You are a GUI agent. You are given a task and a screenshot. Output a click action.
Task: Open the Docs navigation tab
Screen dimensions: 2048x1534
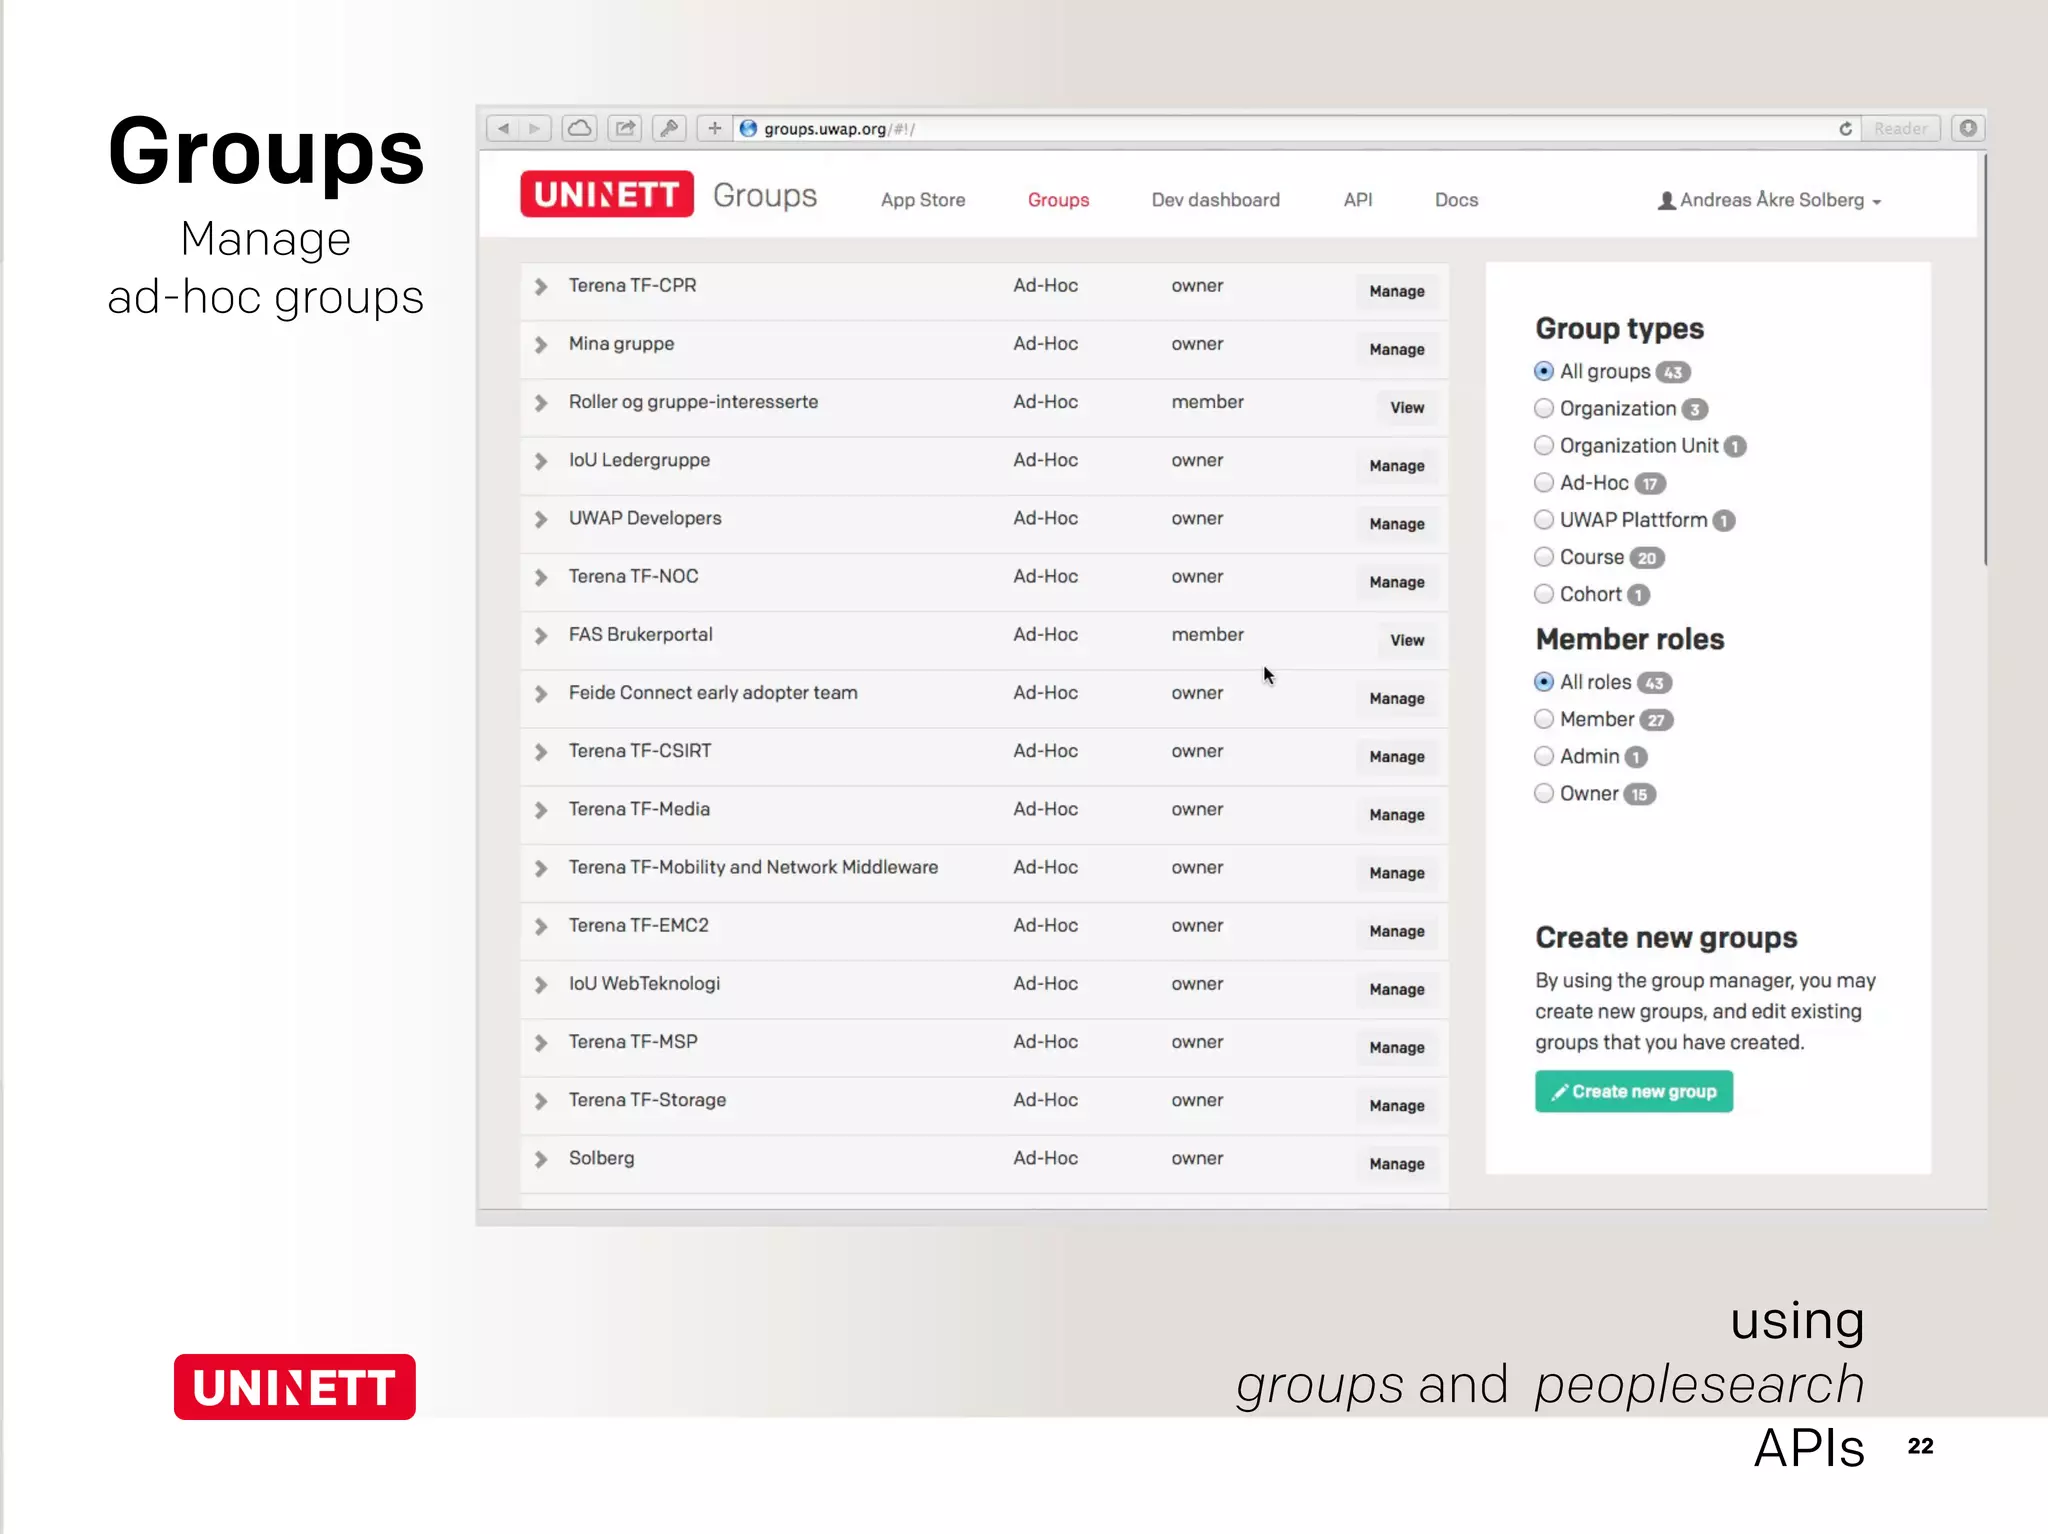pyautogui.click(x=1456, y=200)
